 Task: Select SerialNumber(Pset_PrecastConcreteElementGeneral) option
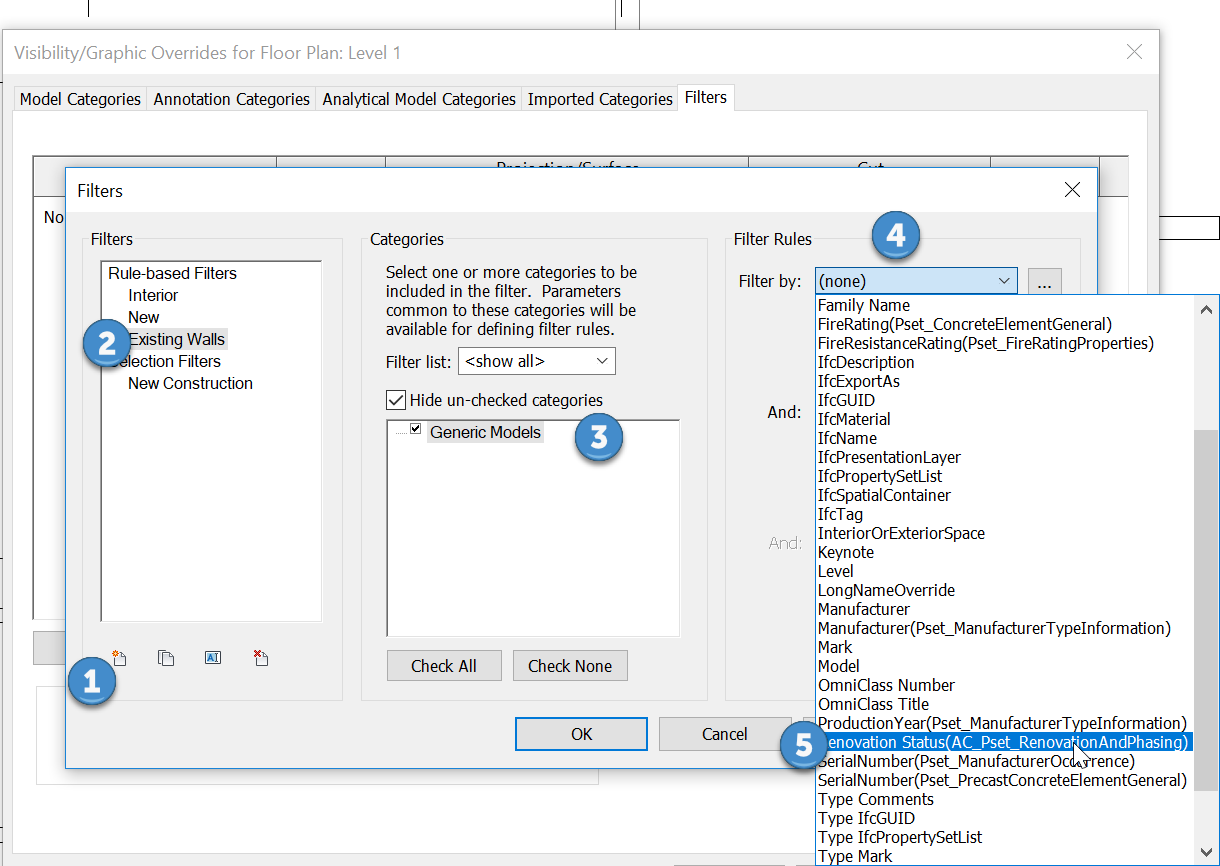point(1004,780)
